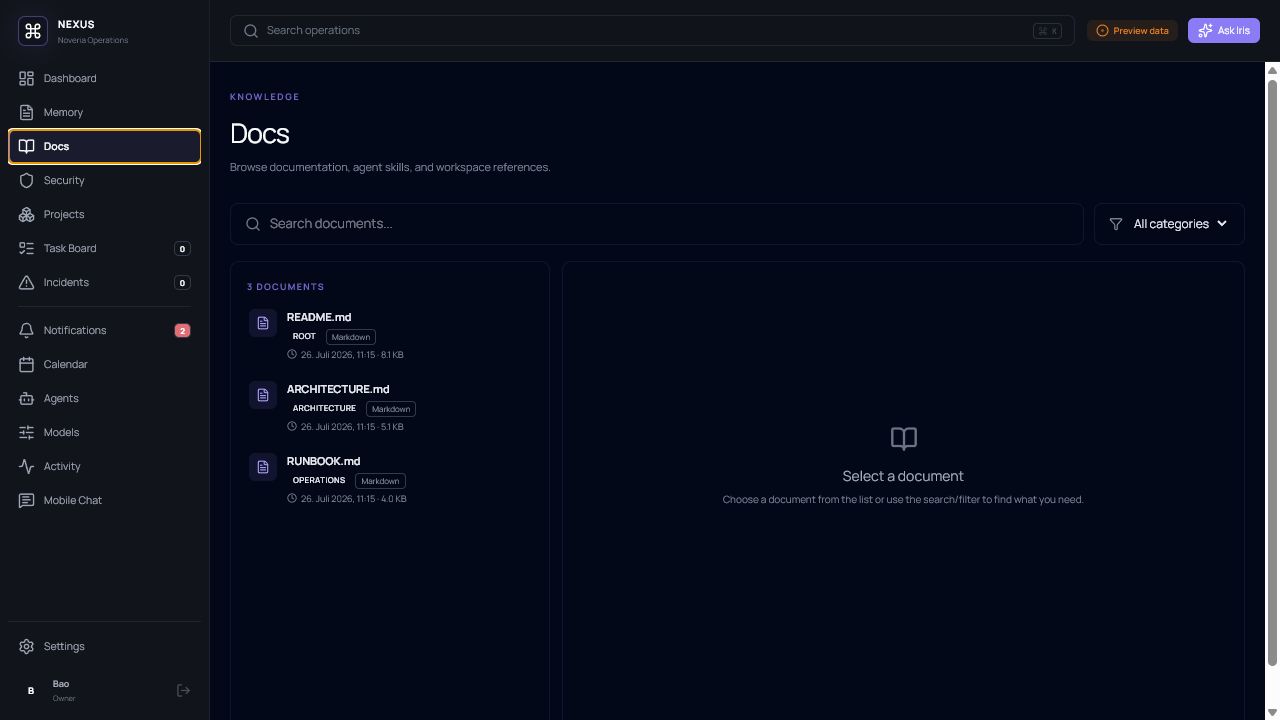The width and height of the screenshot is (1280, 720).
Task: Click the All categories chevron arrow
Action: tap(1222, 224)
